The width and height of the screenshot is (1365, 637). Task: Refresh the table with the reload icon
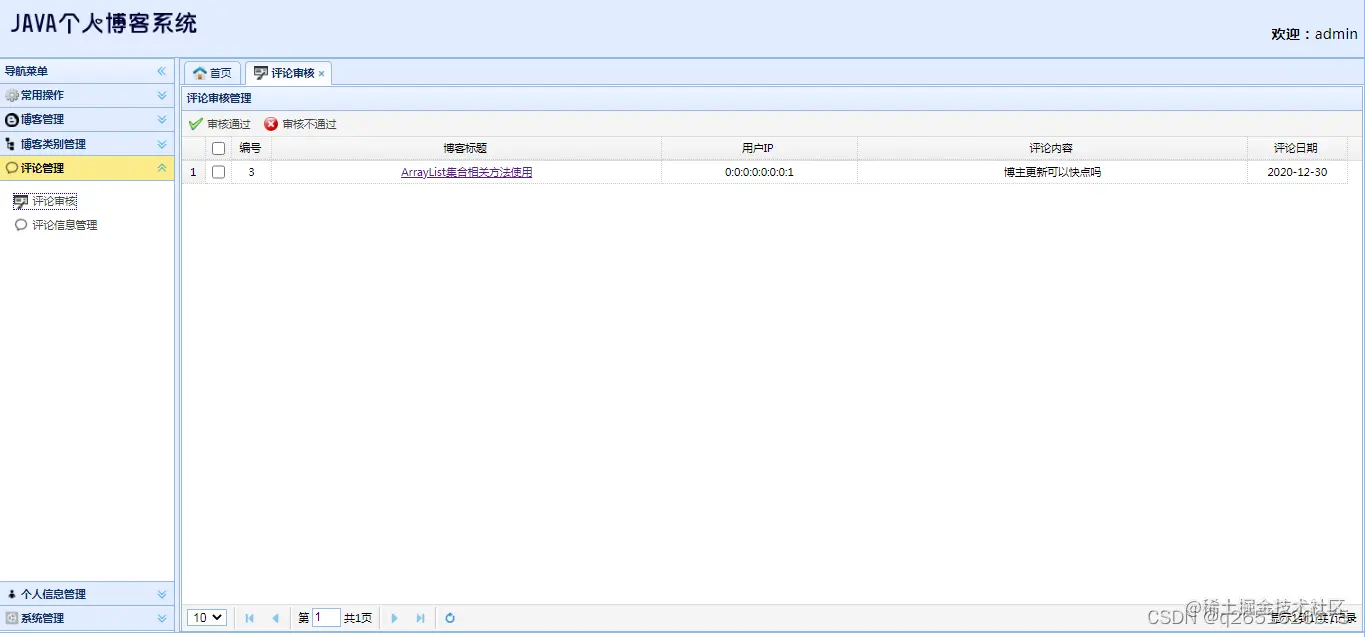tap(450, 618)
